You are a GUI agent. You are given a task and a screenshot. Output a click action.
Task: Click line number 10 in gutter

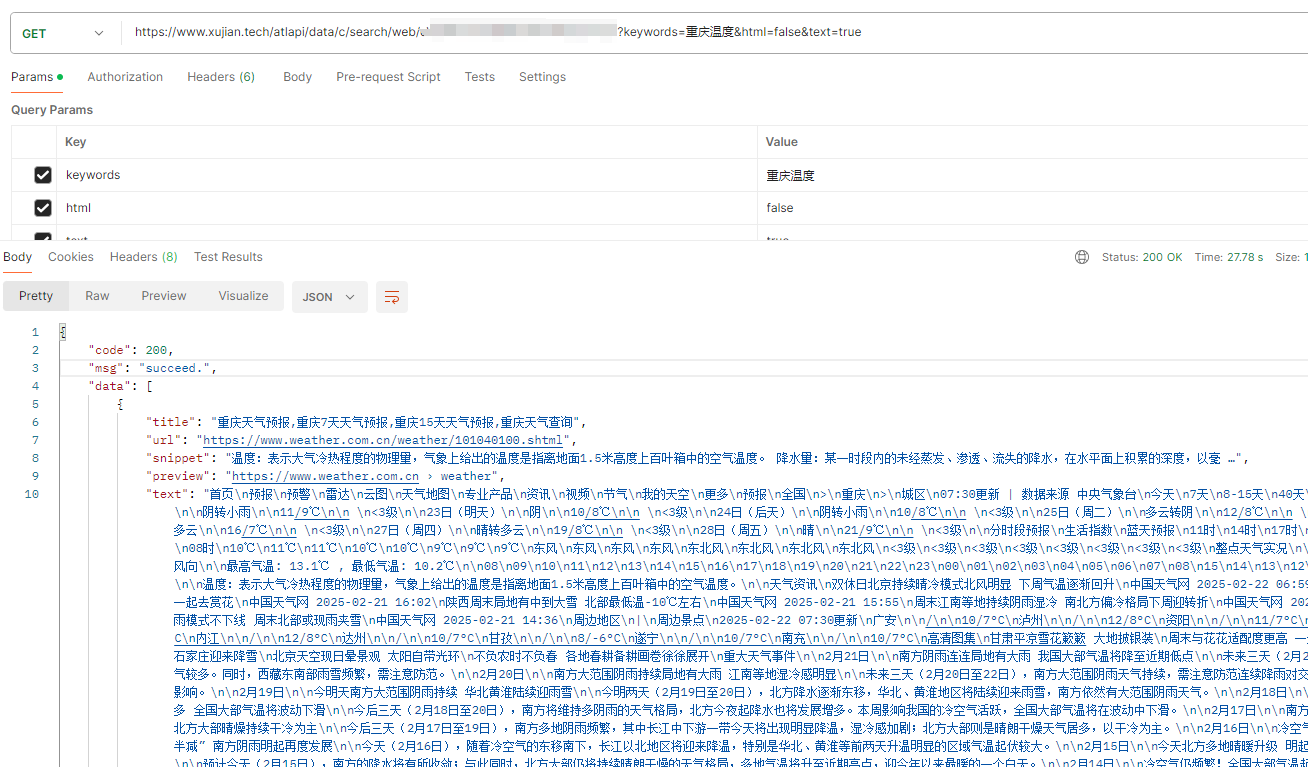pyautogui.click(x=32, y=494)
